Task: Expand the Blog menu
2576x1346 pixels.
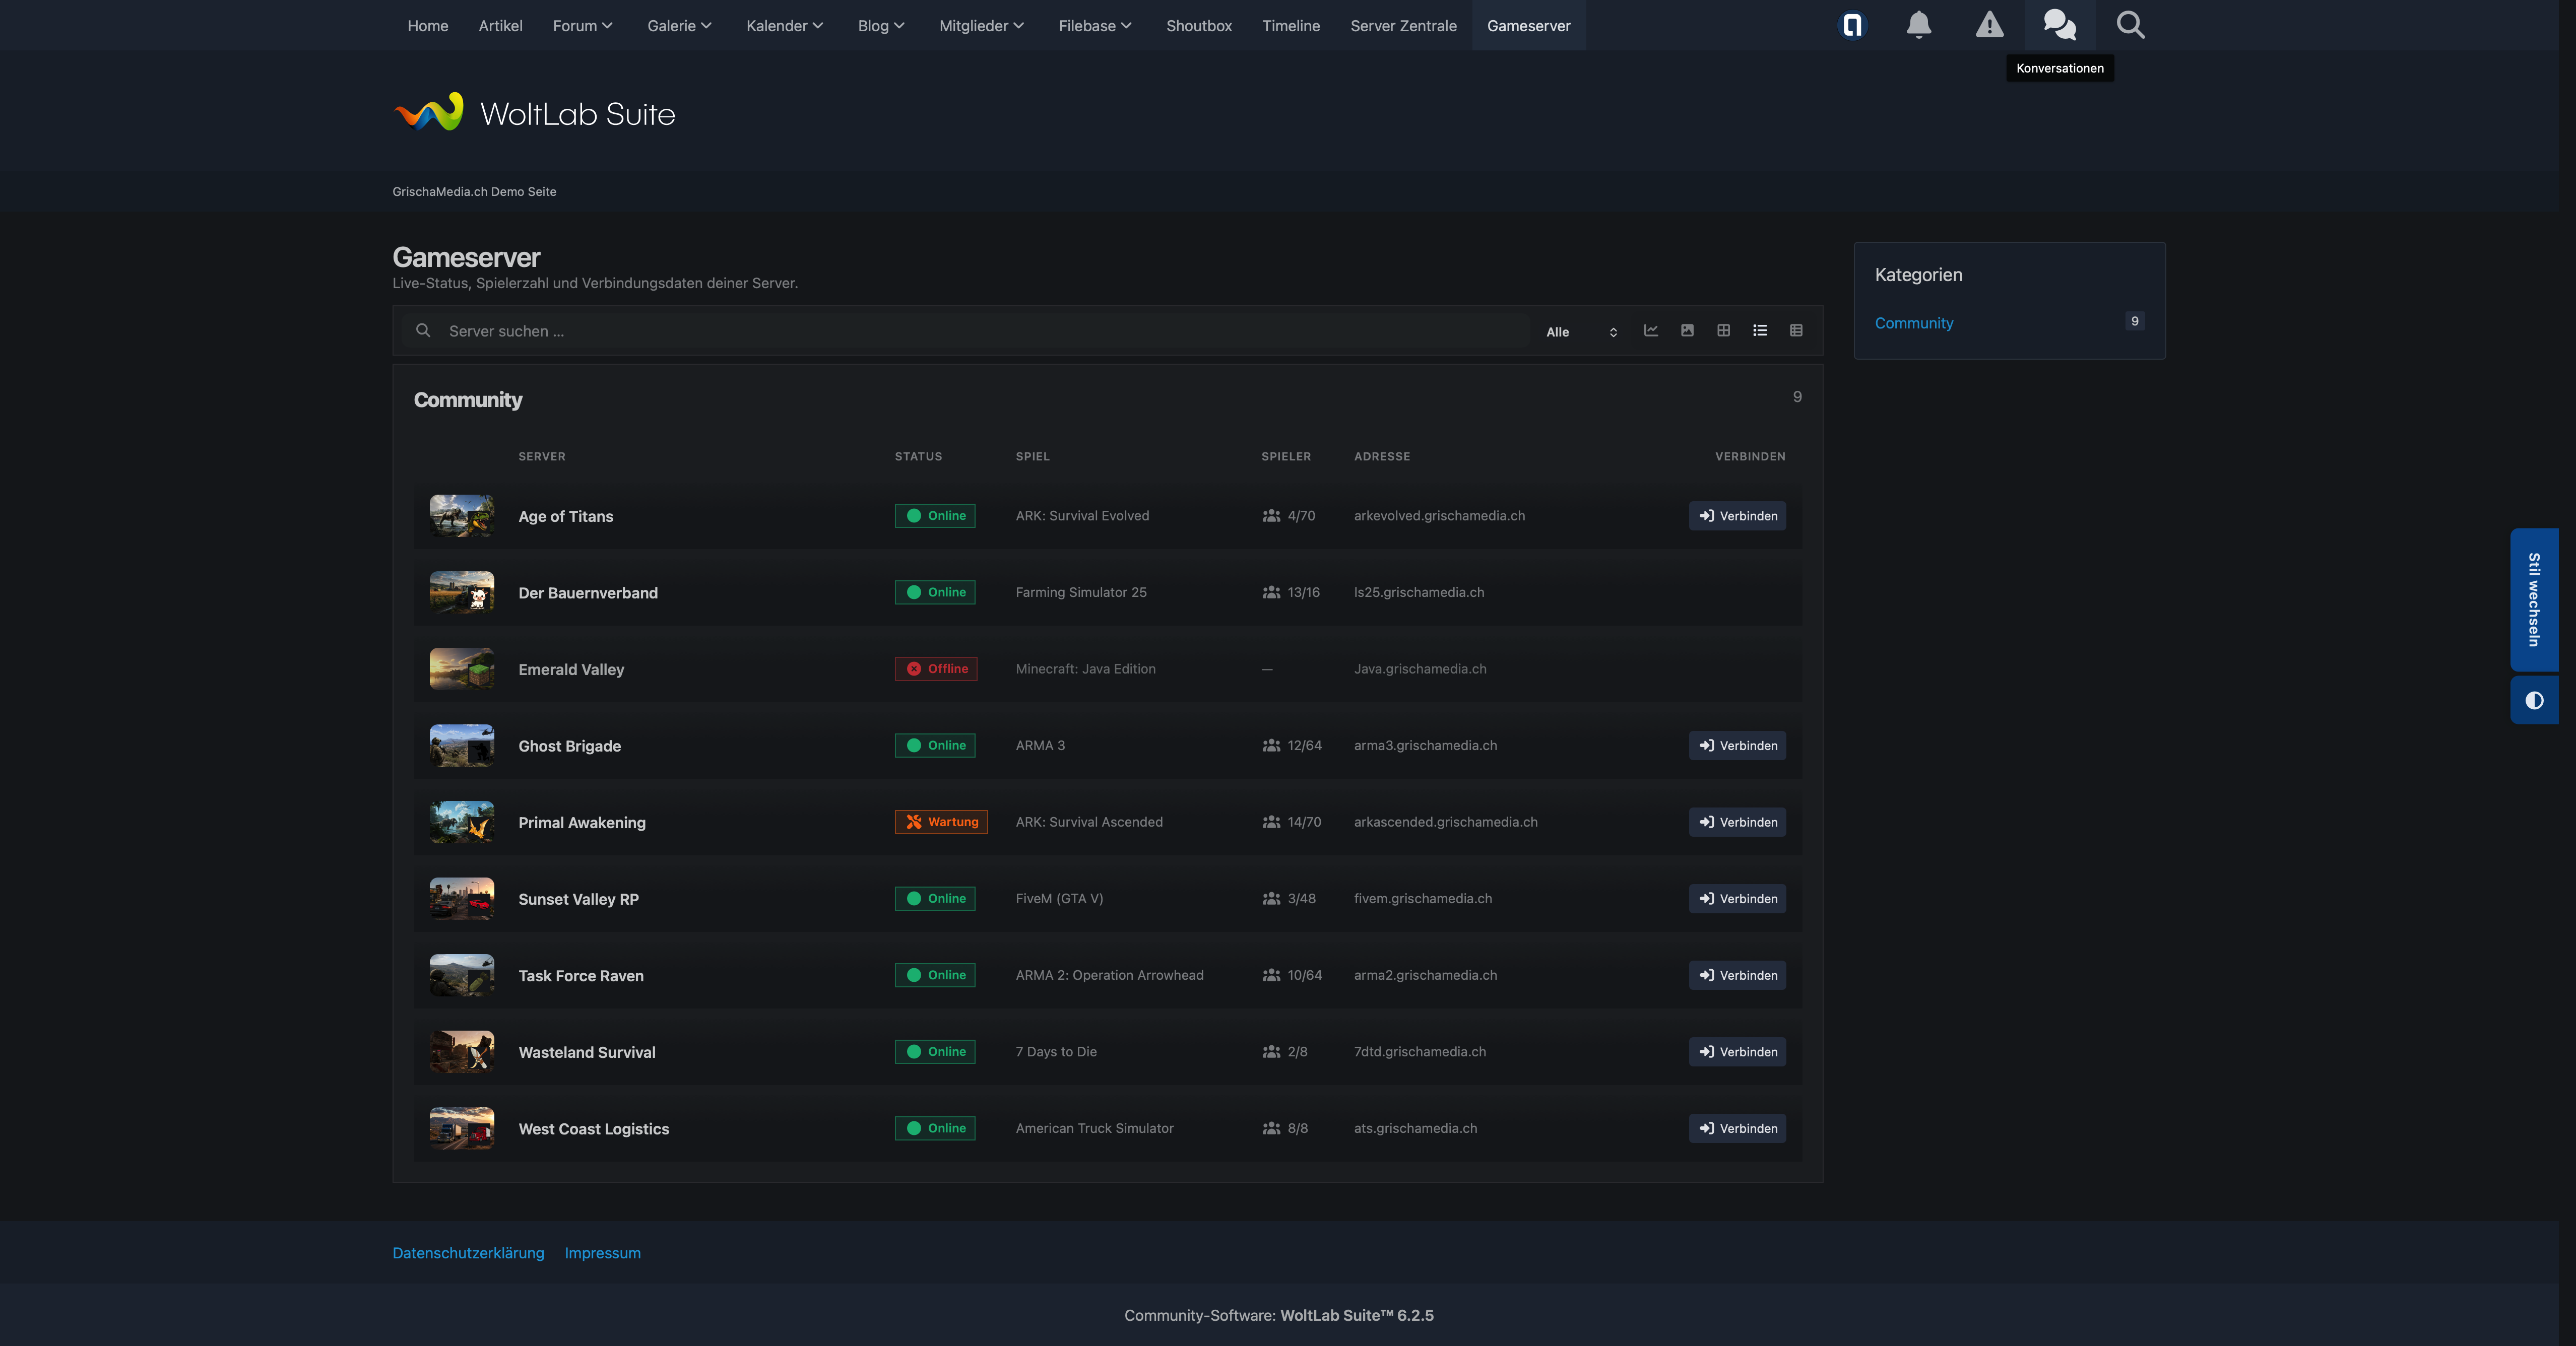Action: point(881,26)
